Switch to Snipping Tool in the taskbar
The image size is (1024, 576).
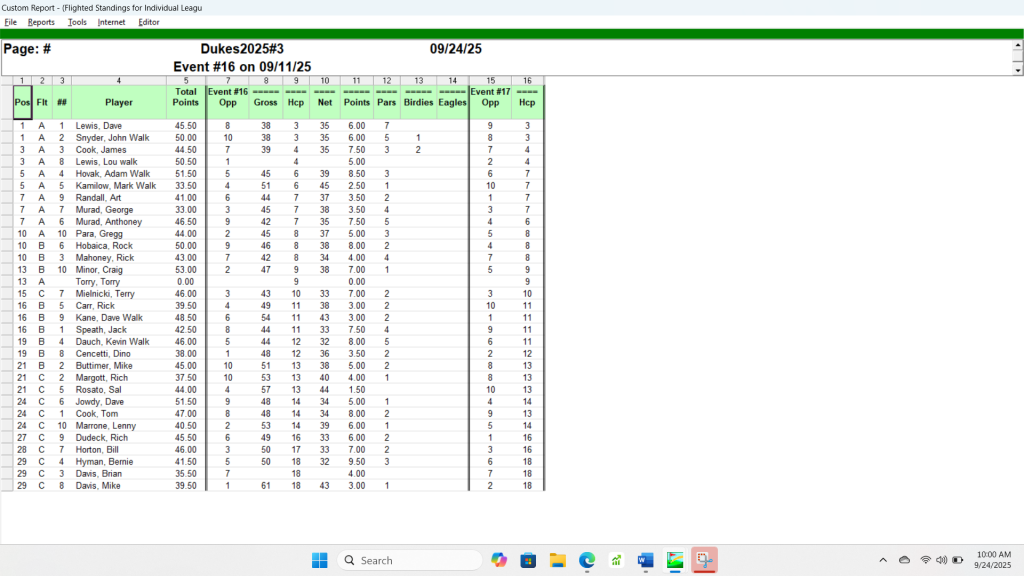pos(704,560)
